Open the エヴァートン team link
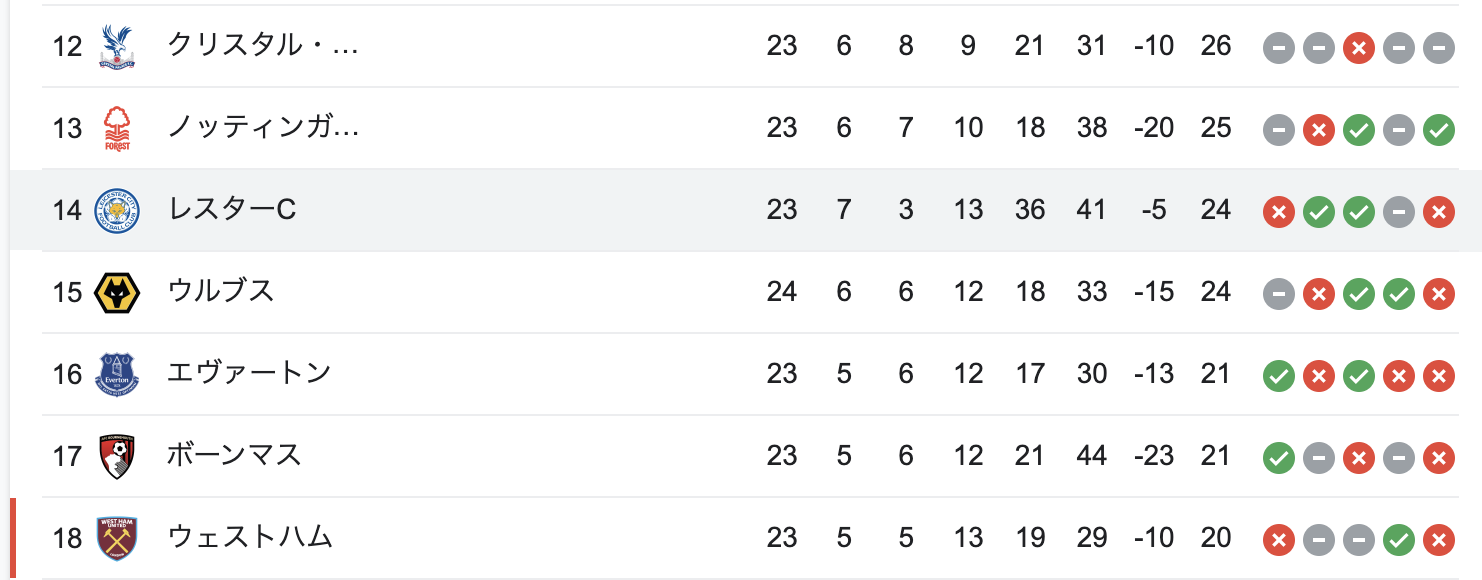 click(249, 374)
